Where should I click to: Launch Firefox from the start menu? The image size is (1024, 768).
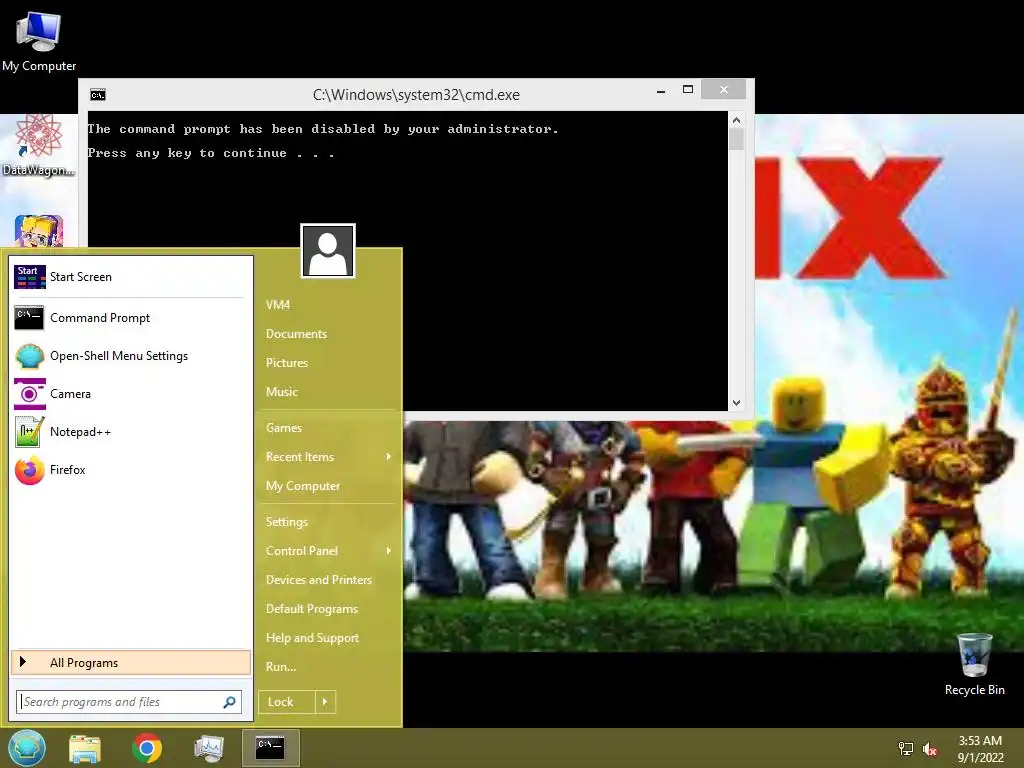tap(131, 470)
